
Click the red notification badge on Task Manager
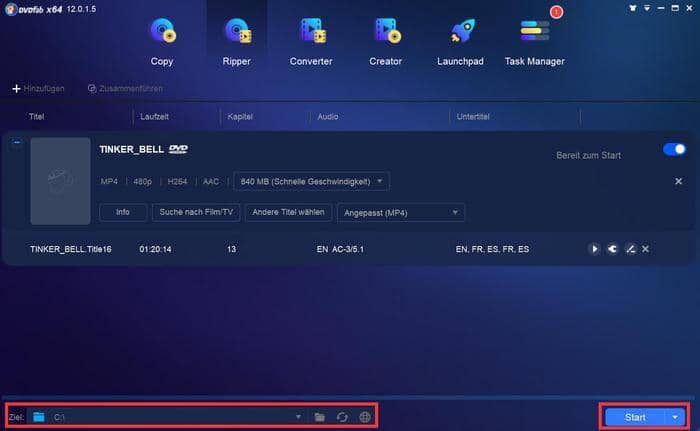556,12
